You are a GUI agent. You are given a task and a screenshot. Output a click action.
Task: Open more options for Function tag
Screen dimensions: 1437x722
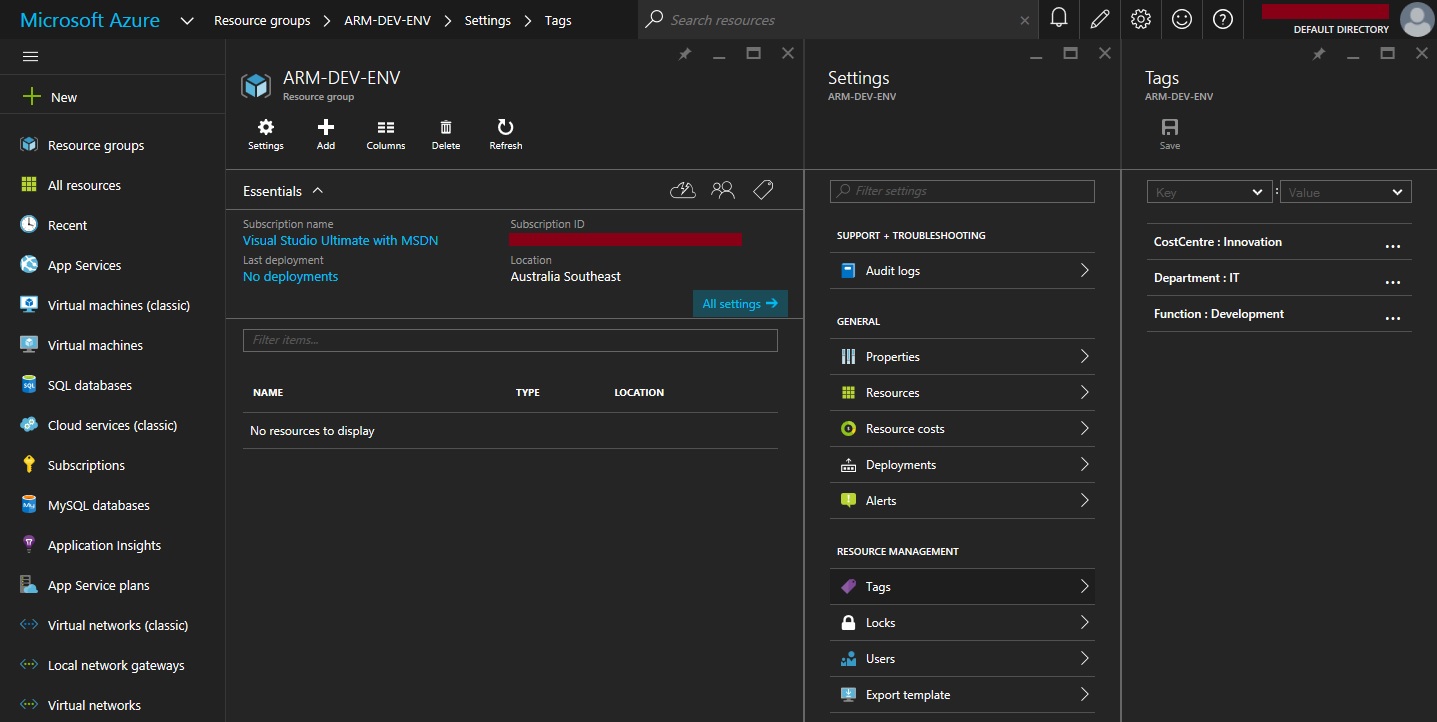1392,317
